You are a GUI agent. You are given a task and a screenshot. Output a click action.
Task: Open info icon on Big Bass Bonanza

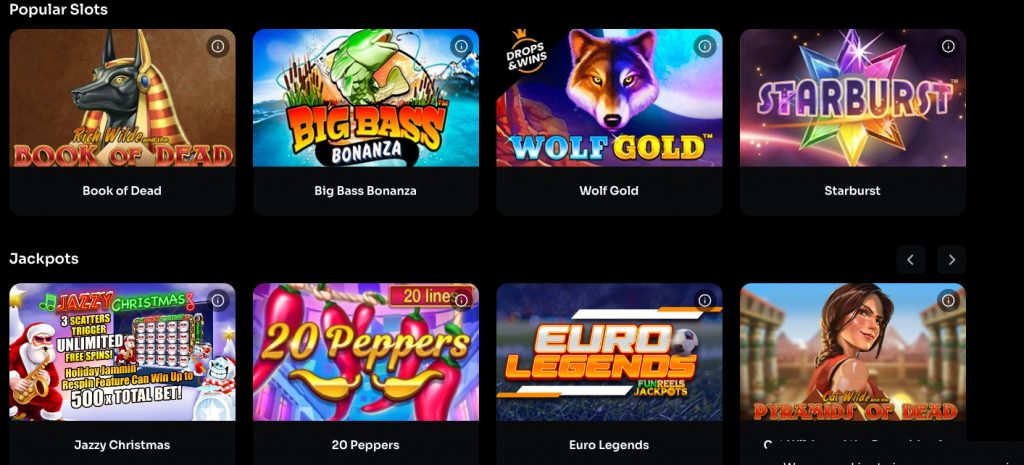pos(462,46)
